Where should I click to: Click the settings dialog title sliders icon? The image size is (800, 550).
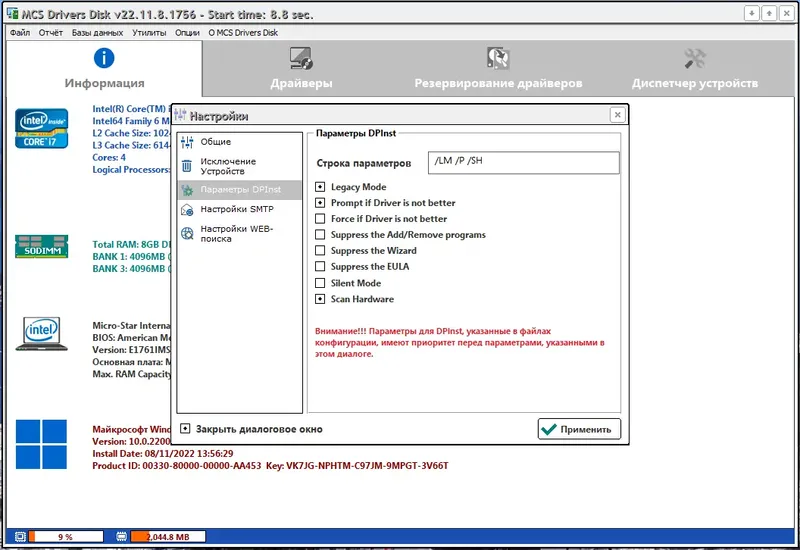[x=180, y=115]
